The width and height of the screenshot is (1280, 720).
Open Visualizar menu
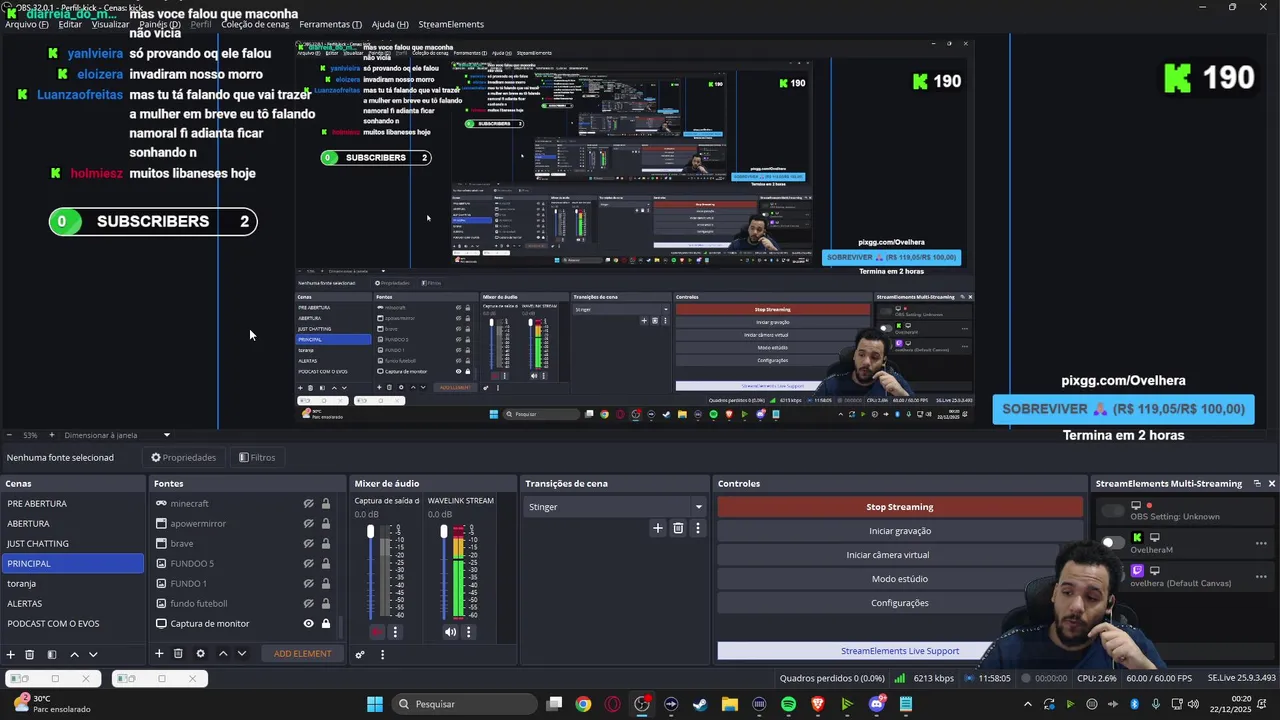(x=111, y=24)
